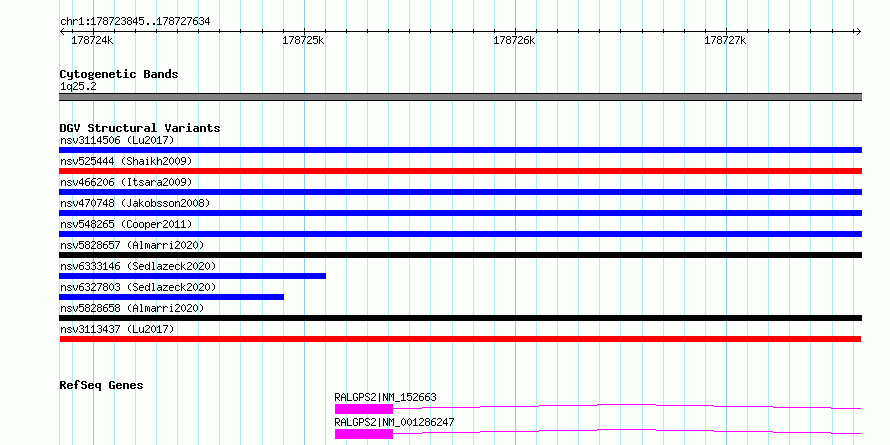Click the nsv470748 (Jakobsson2008) label
This screenshot has width=890, height=445.
tap(135, 203)
